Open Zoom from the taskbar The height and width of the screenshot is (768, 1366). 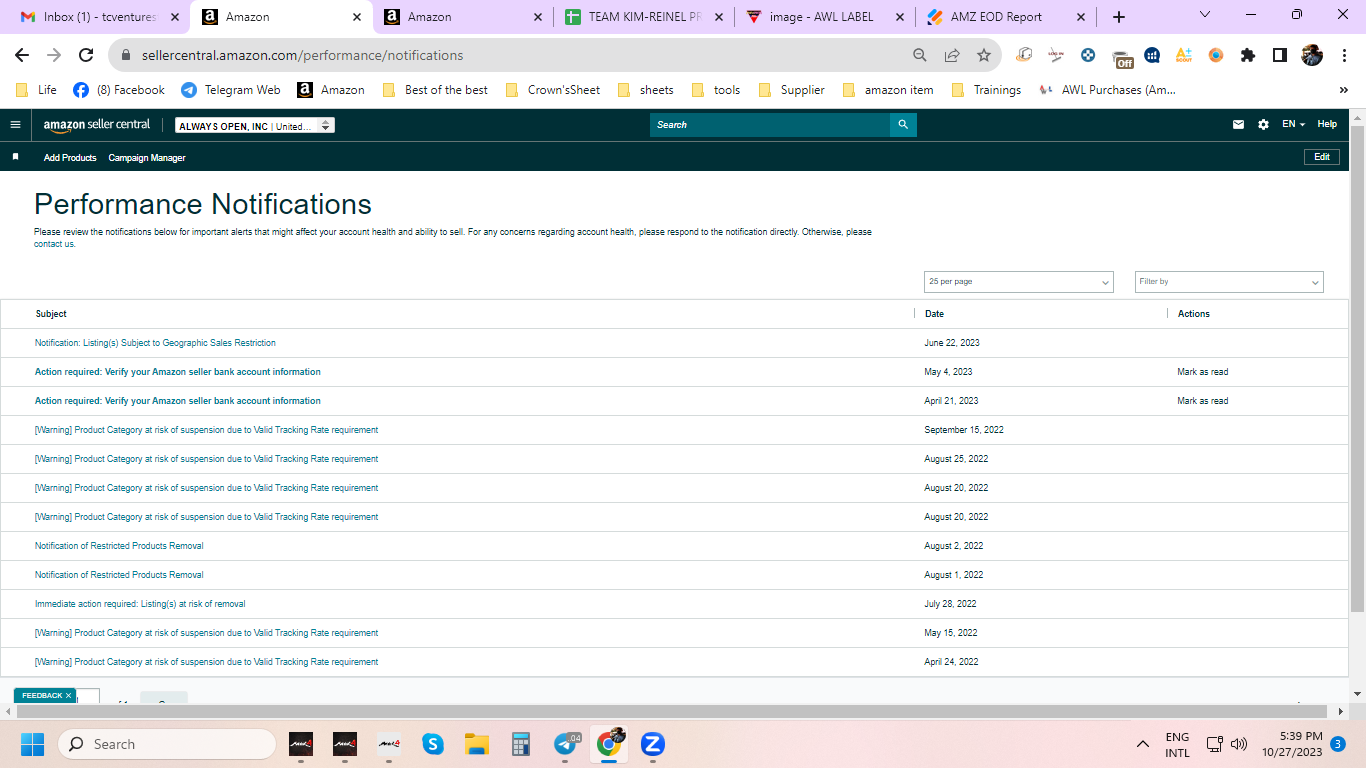[653, 744]
